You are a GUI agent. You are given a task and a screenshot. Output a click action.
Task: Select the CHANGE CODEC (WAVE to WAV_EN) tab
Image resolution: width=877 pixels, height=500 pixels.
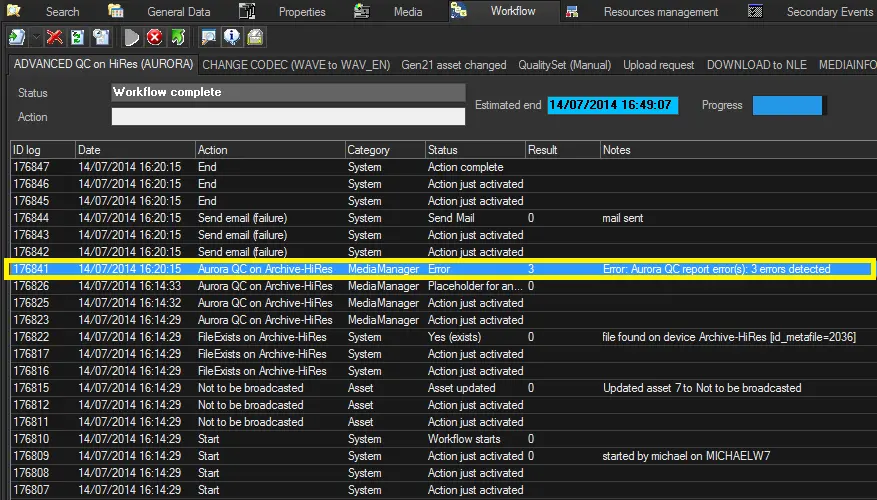(x=297, y=65)
